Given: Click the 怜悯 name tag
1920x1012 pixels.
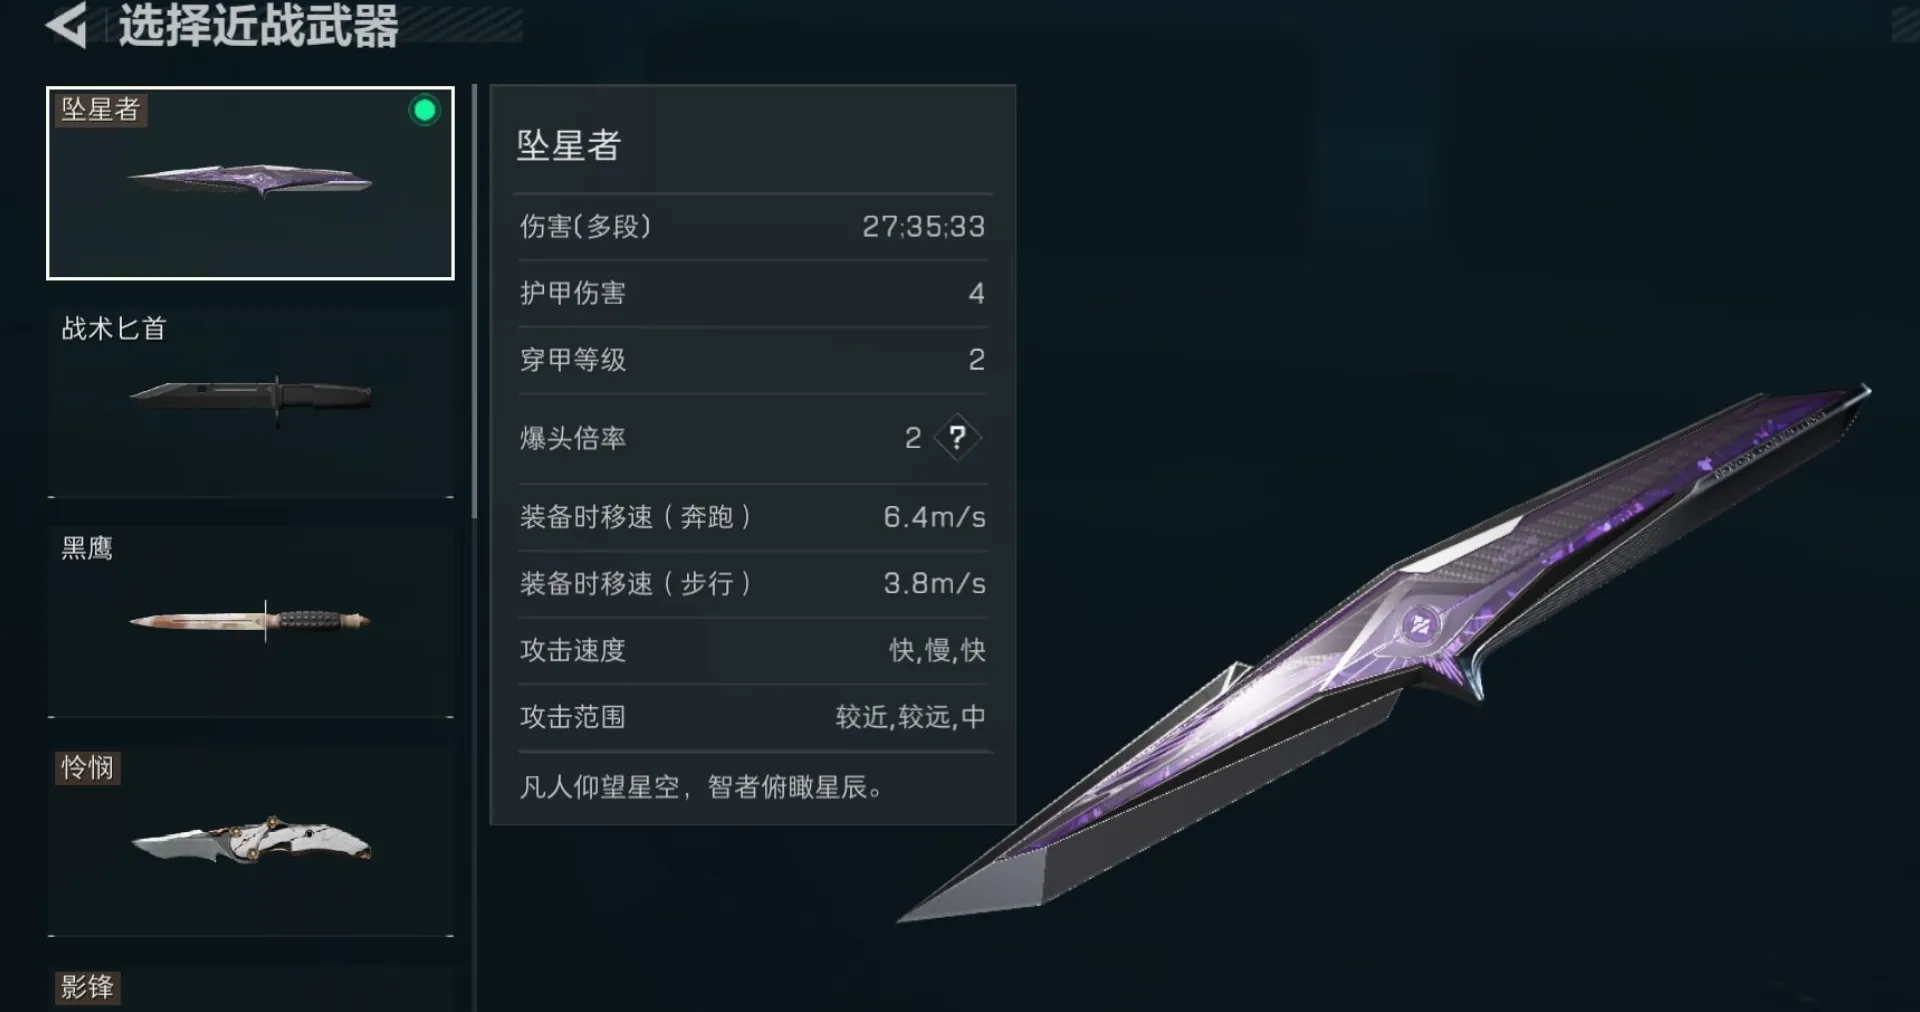Looking at the screenshot, I should [87, 768].
